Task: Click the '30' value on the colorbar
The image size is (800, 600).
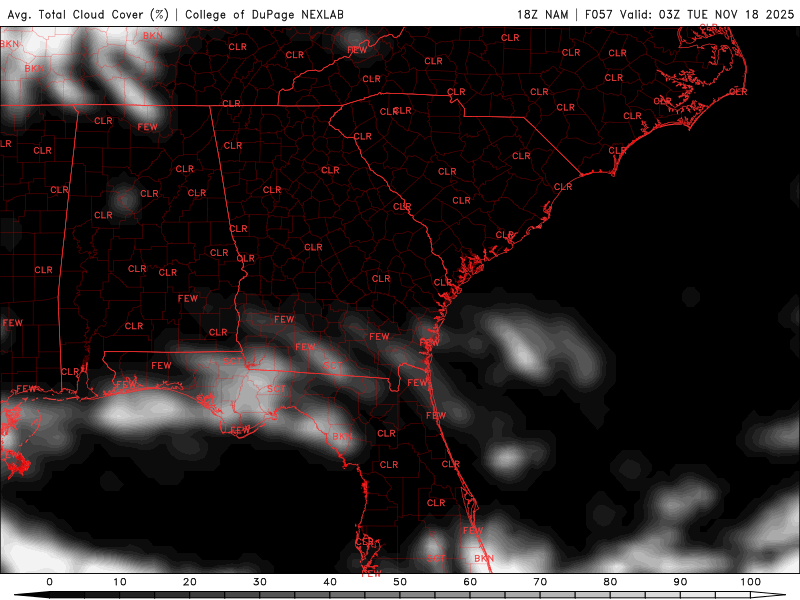Action: (260, 582)
